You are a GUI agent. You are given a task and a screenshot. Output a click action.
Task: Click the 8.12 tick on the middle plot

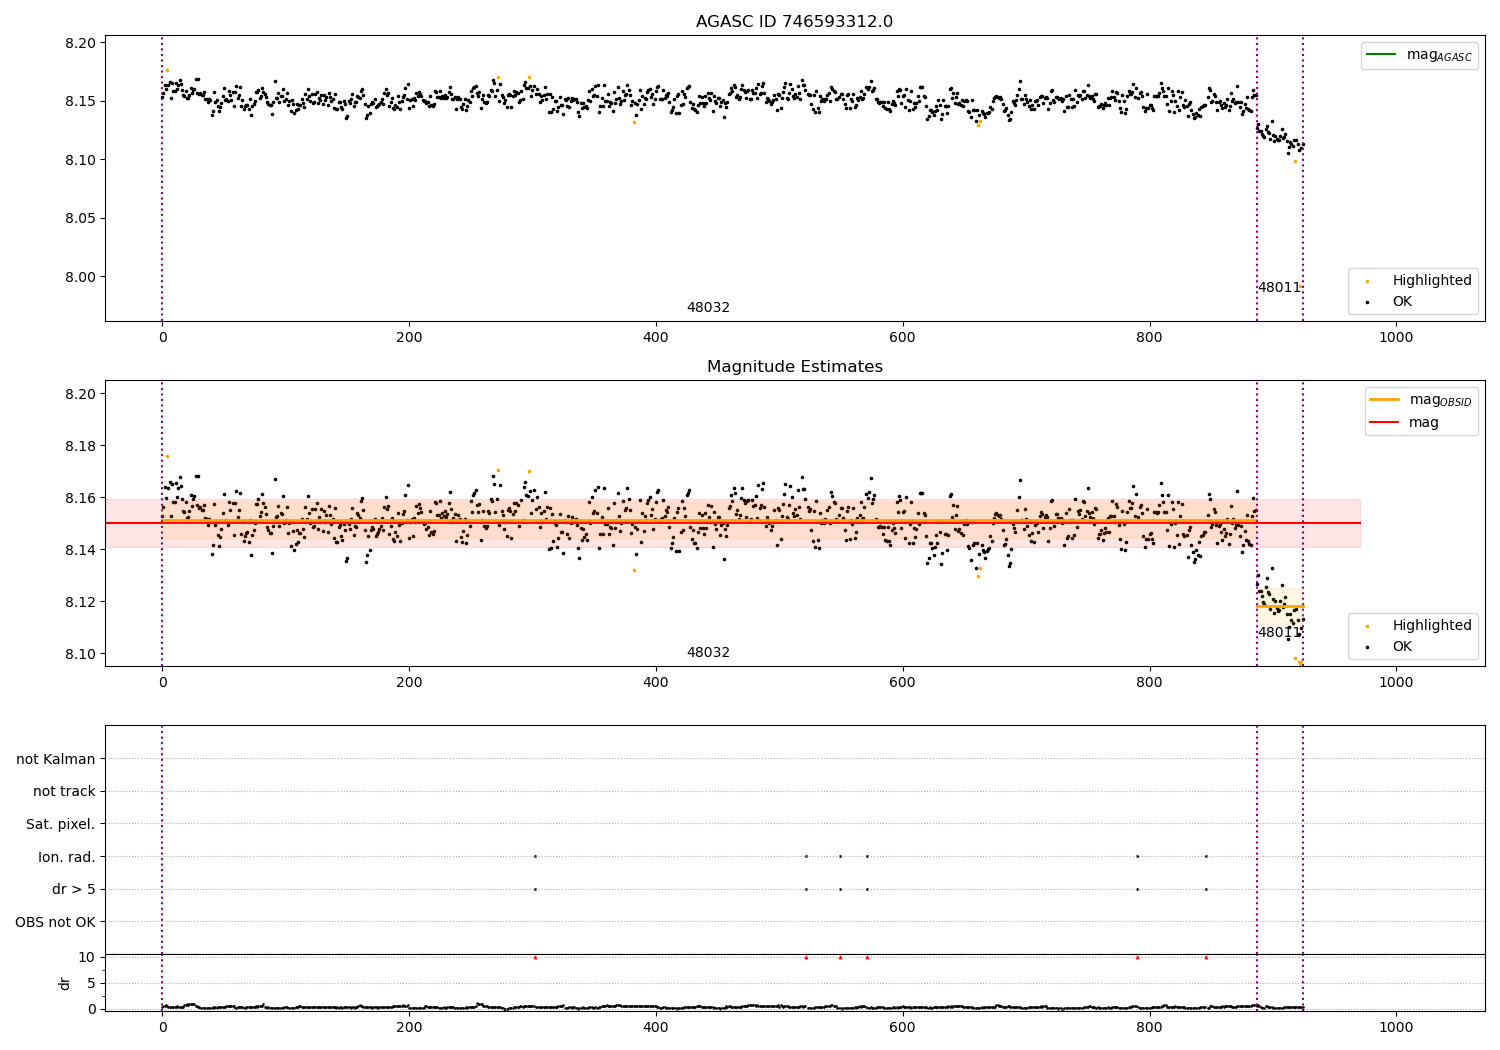80,603
